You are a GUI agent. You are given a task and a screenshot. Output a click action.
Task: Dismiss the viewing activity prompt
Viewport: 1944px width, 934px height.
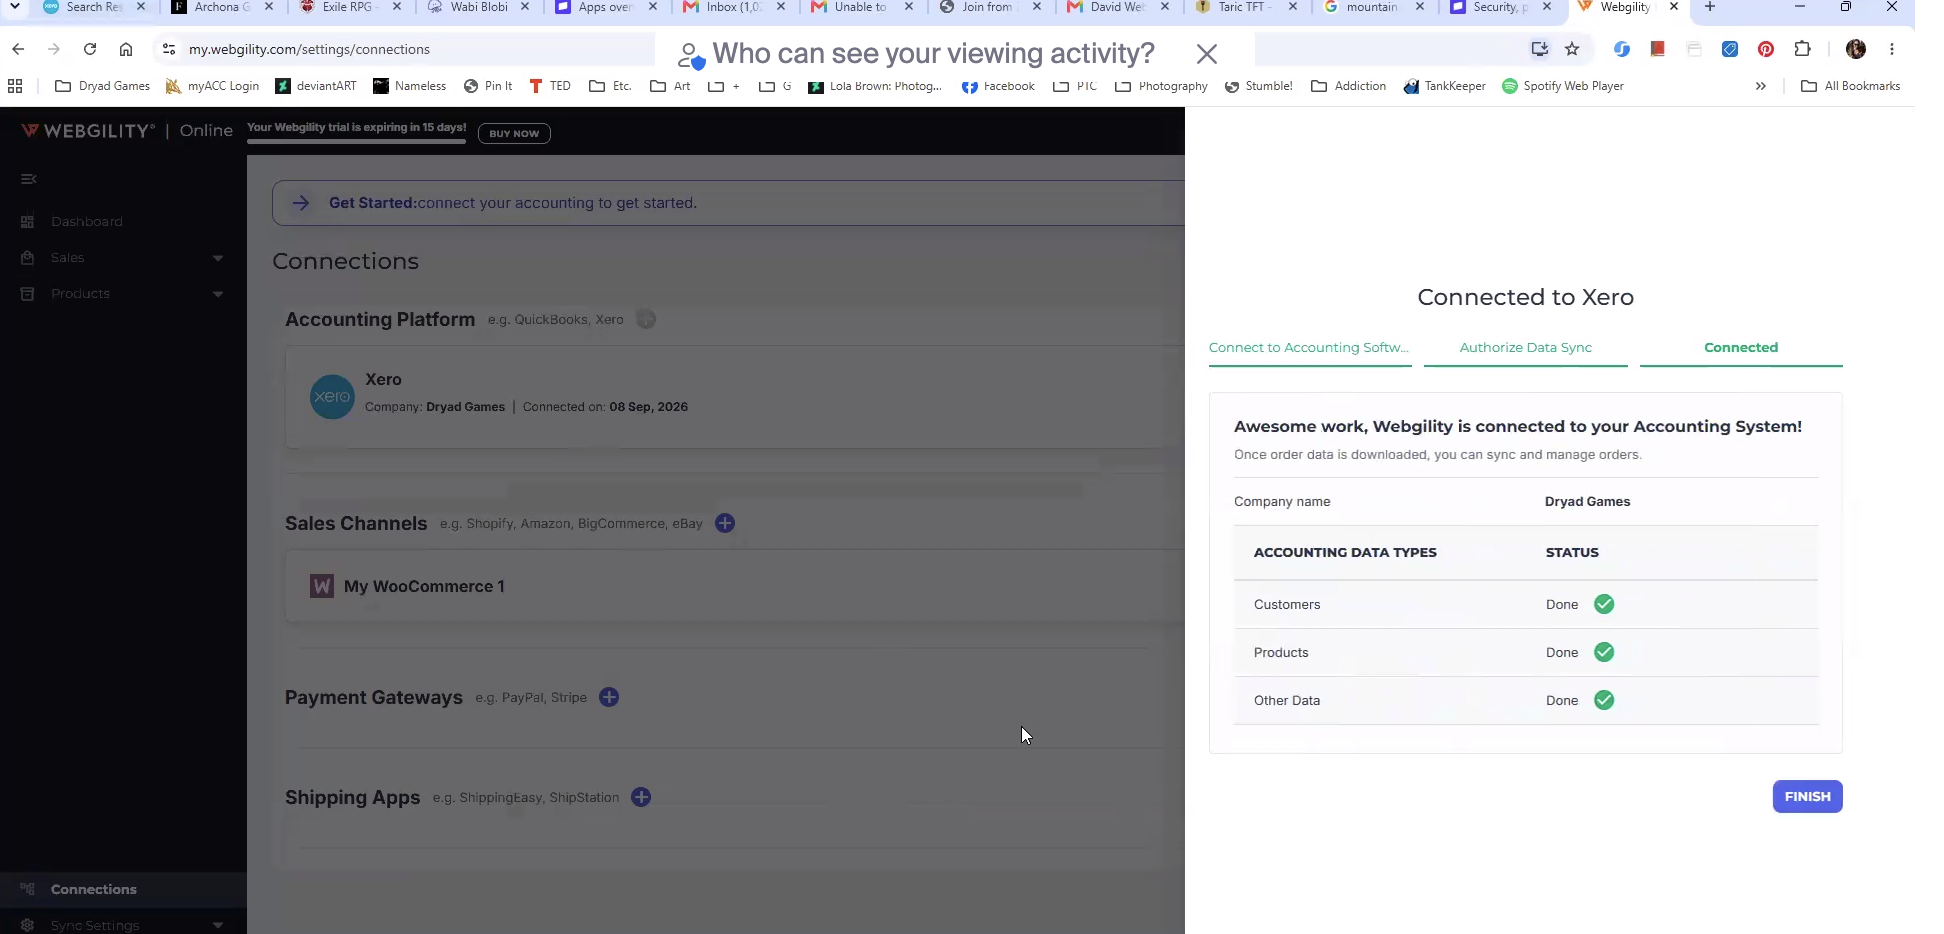pyautogui.click(x=1207, y=54)
